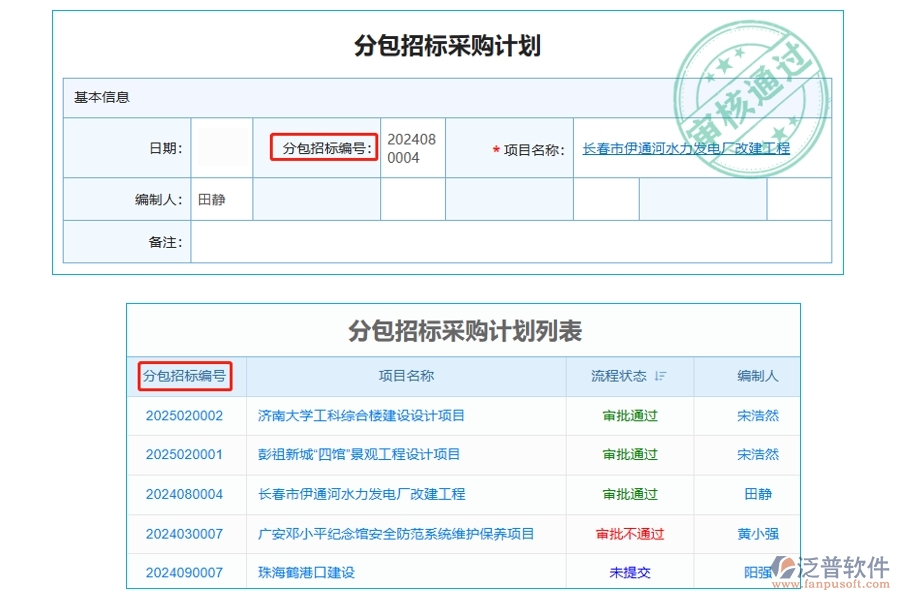Click 审批不通过 status for 2024030007
The height and width of the screenshot is (600, 900).
pyautogui.click(x=629, y=534)
